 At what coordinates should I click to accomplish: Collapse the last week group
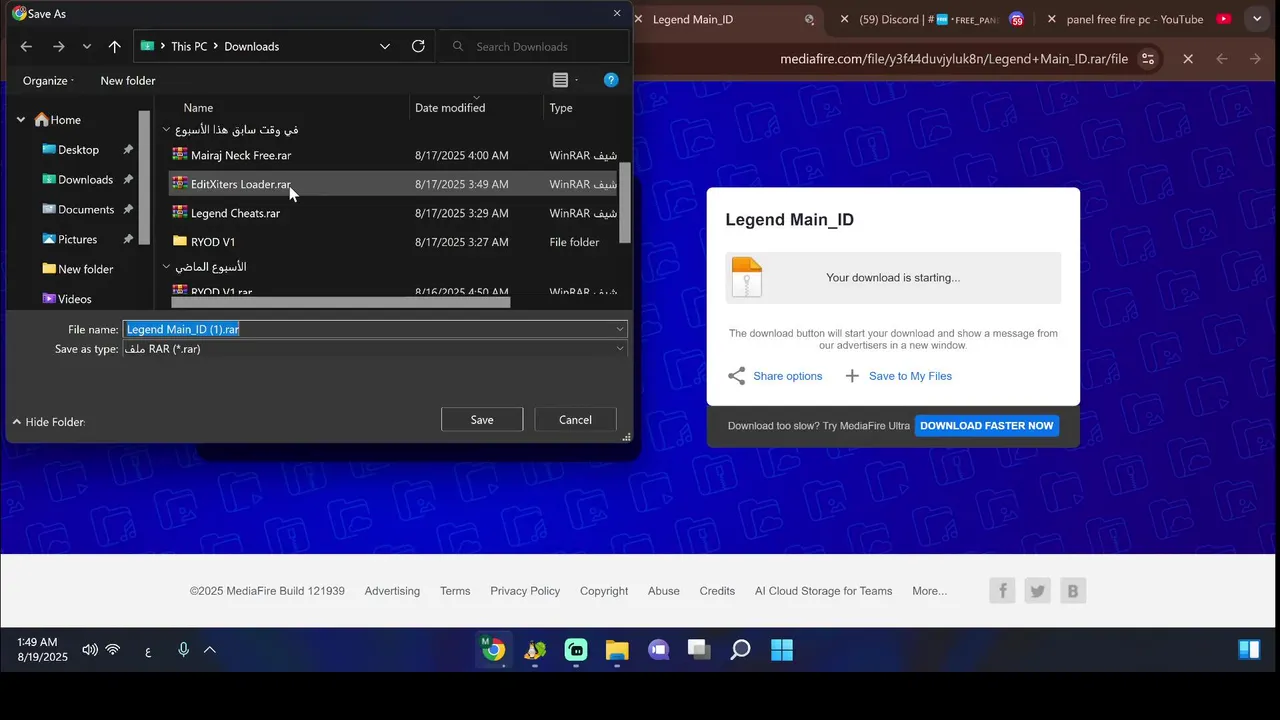(167, 267)
